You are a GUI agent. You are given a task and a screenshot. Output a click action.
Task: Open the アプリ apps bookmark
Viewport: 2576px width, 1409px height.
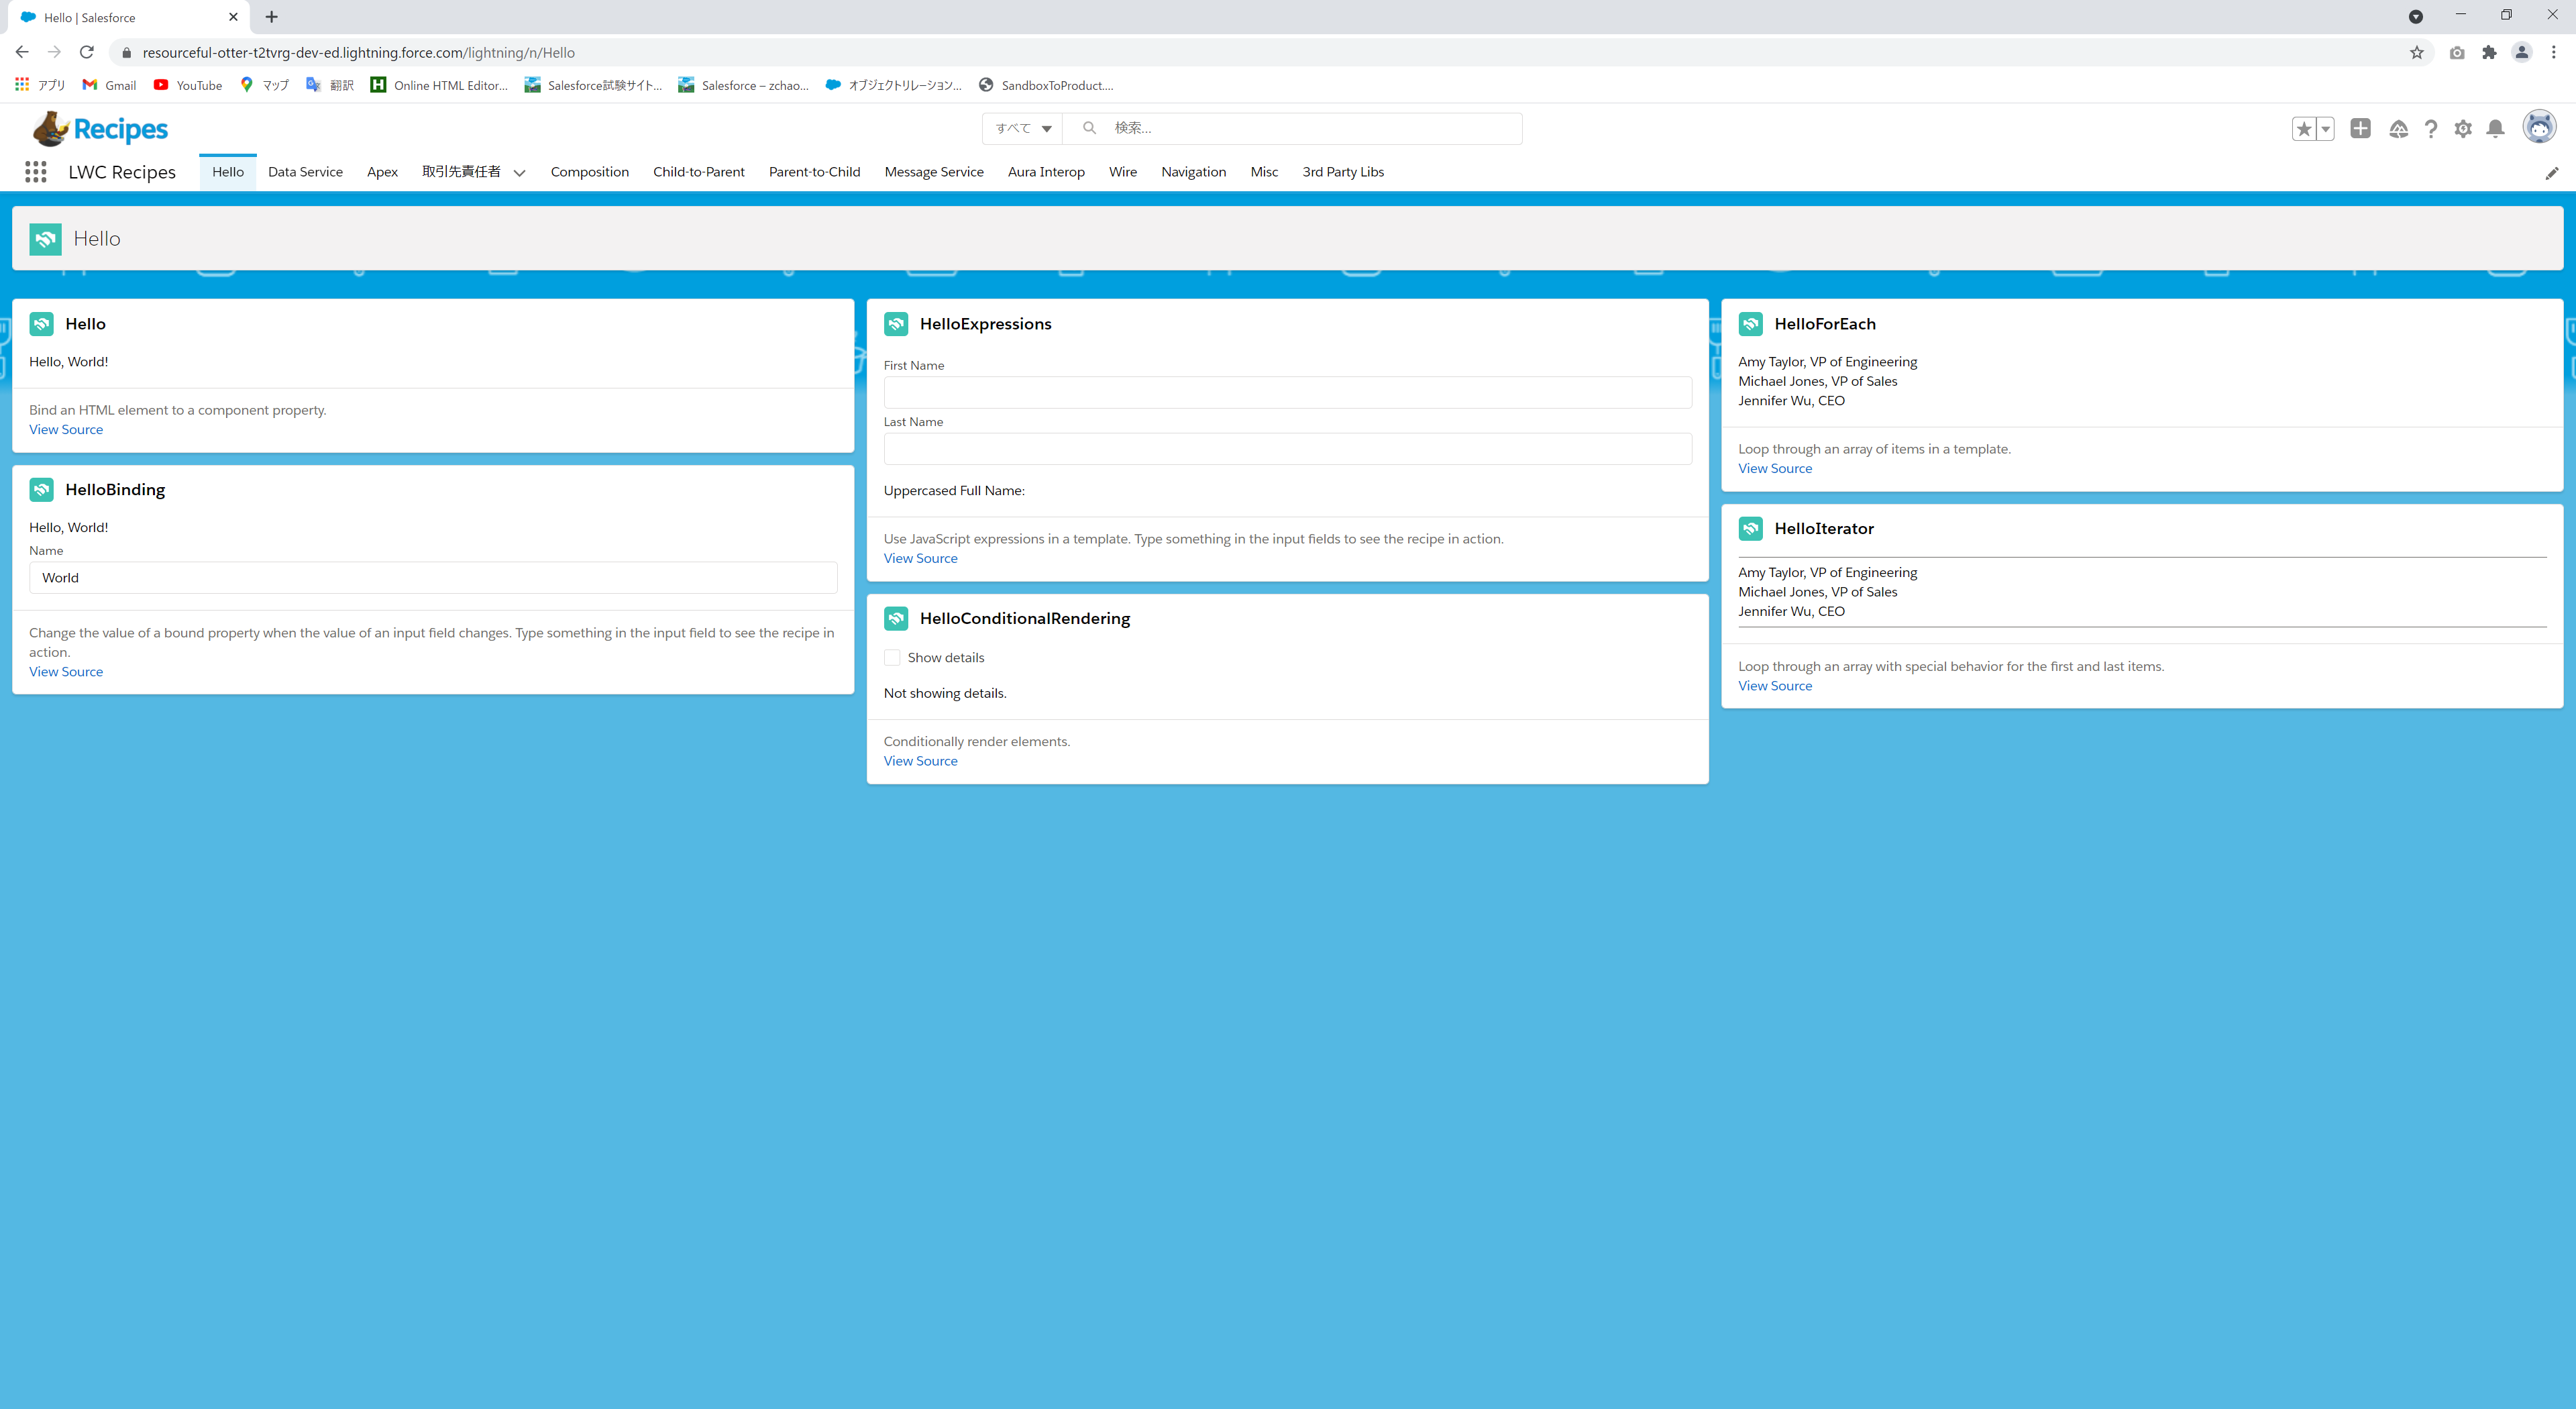click(x=40, y=85)
